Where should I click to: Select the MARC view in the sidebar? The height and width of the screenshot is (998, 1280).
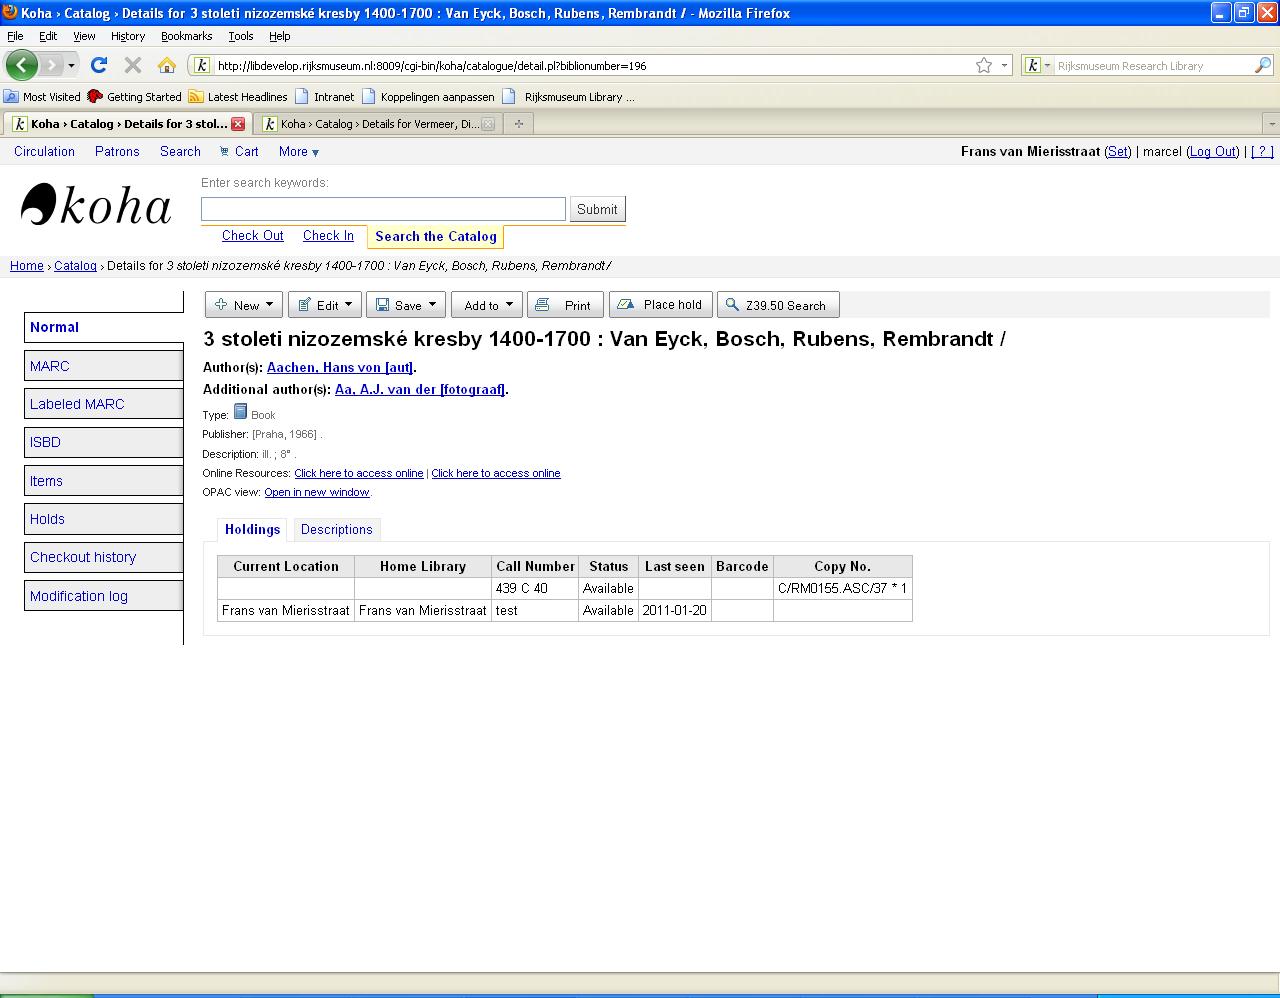tap(50, 366)
